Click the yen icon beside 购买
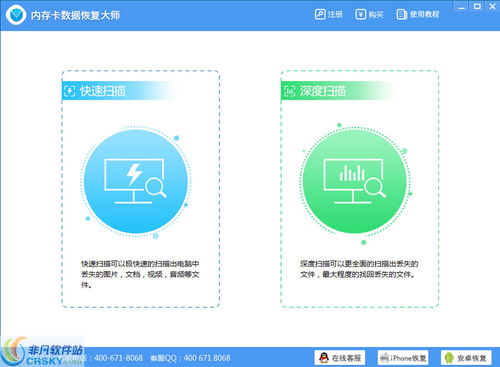Image resolution: width=500 pixels, height=367 pixels. click(x=361, y=14)
